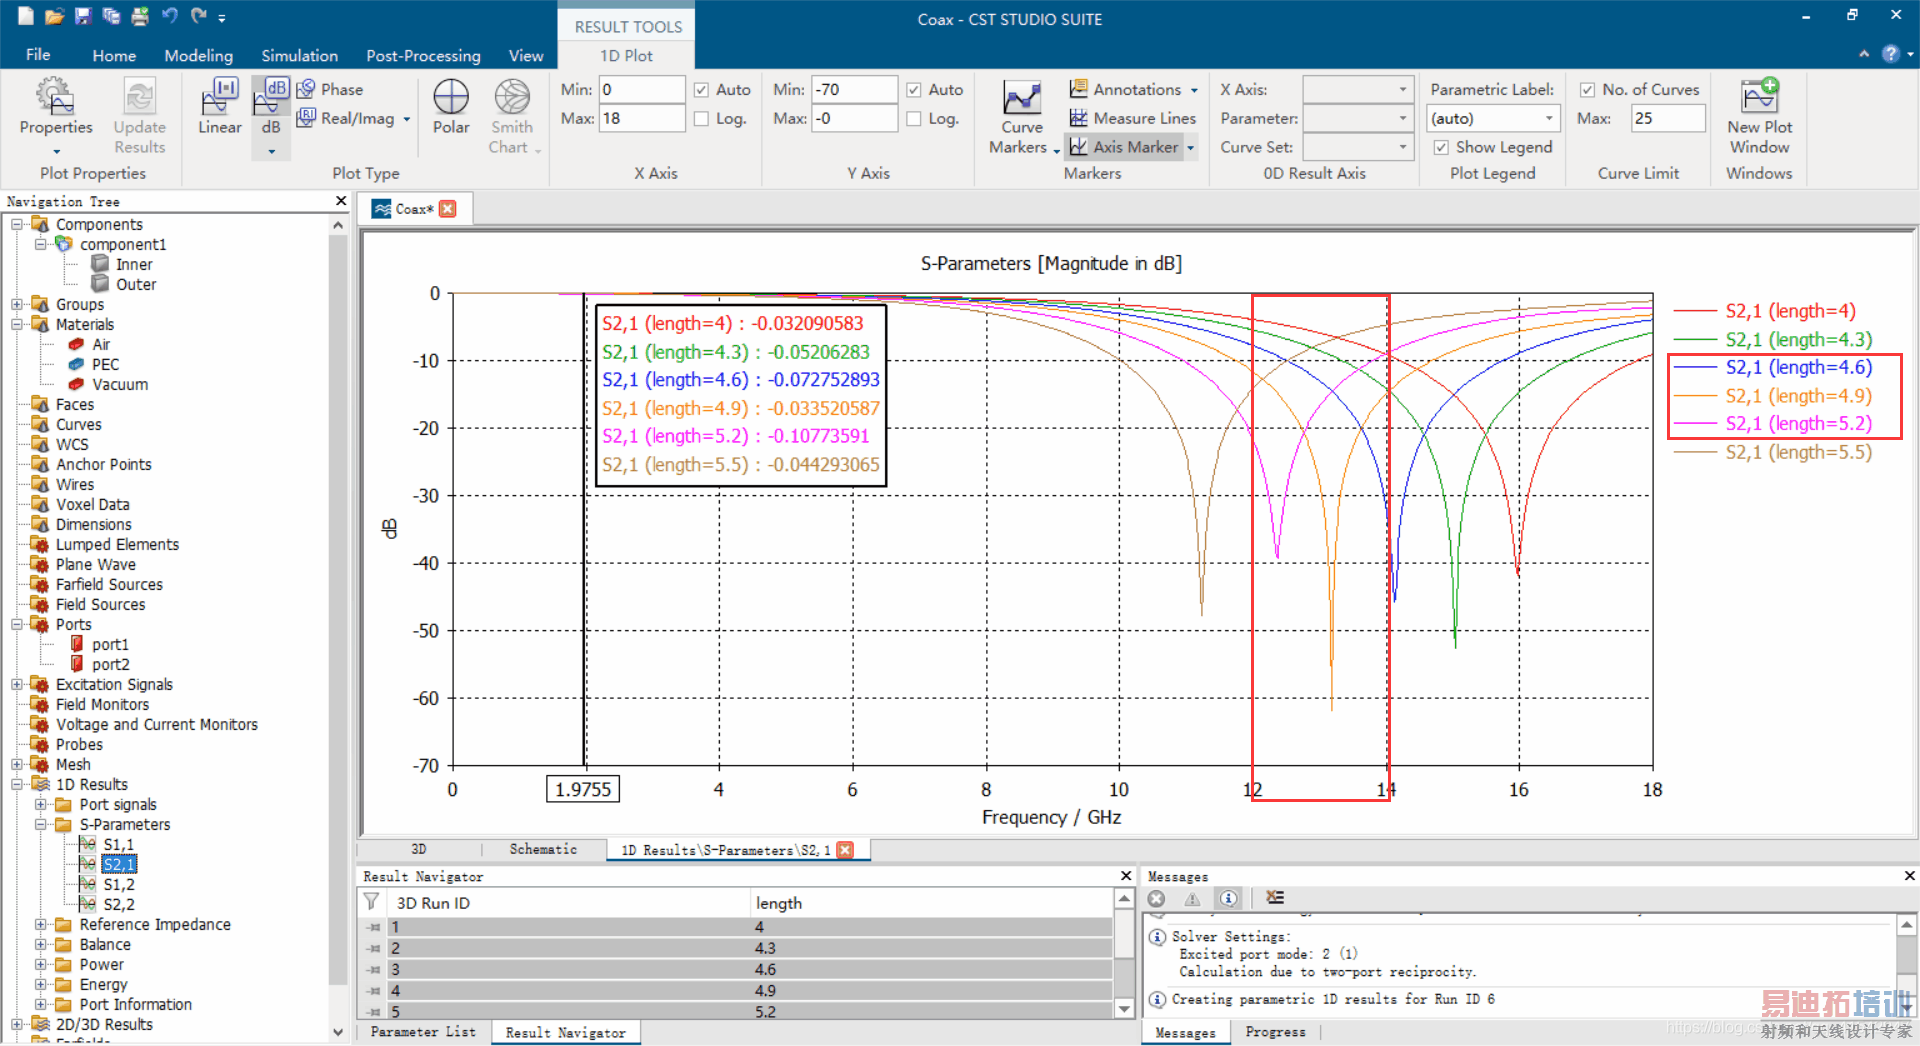
Task: Click the Parameter List tab button
Action: pos(423,1032)
